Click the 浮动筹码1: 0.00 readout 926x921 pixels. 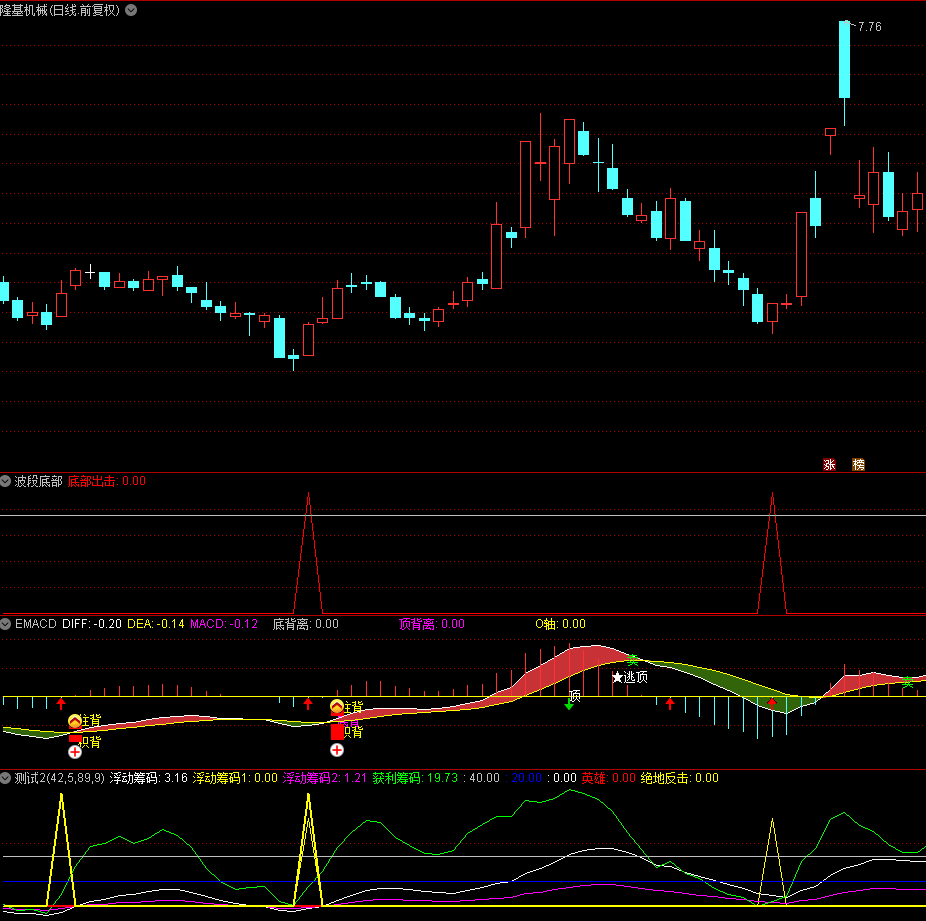pyautogui.click(x=235, y=778)
